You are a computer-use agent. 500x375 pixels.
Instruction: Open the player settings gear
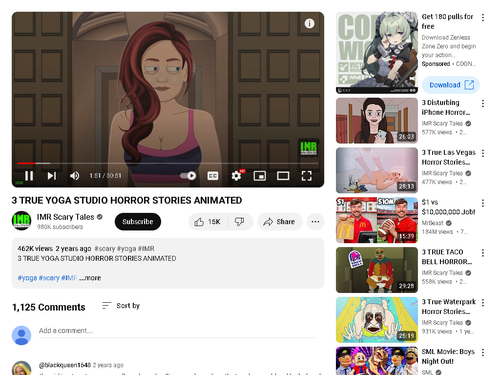pyautogui.click(x=237, y=176)
